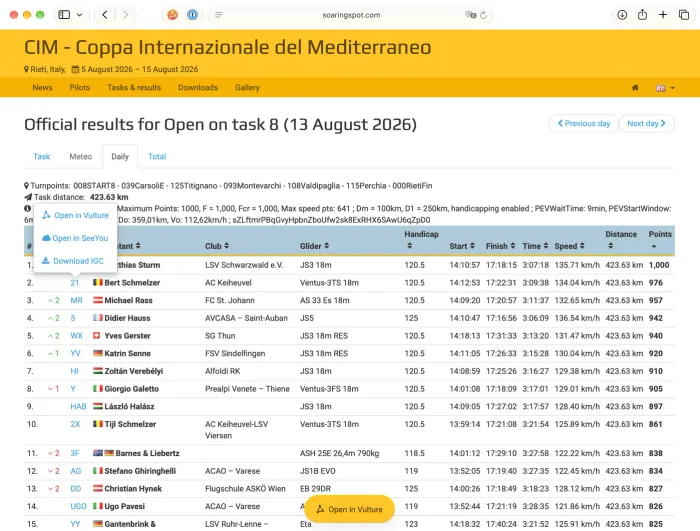Click the 1Password extension icon
Viewport: 700px width, 531px height.
(x=192, y=15)
